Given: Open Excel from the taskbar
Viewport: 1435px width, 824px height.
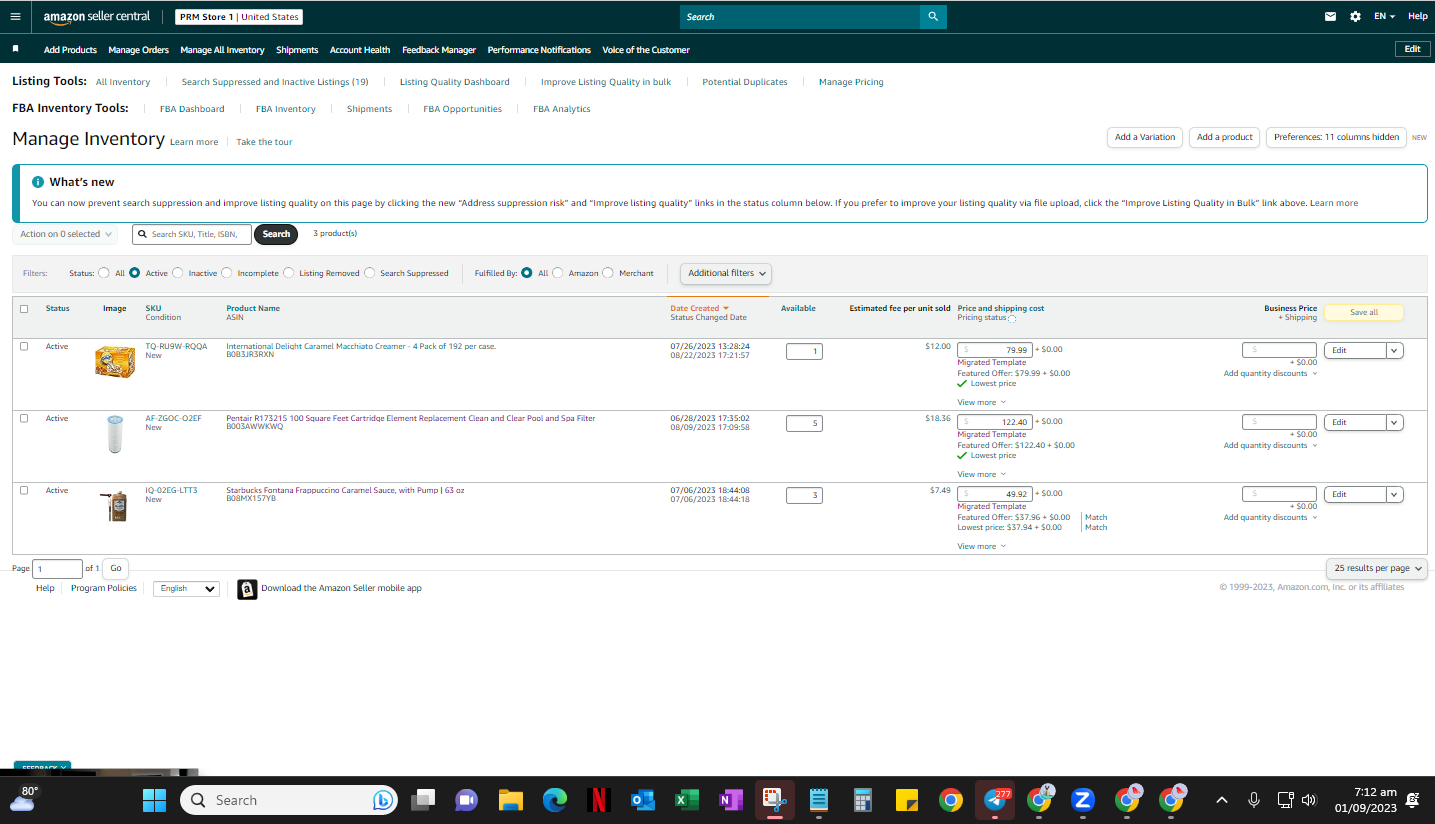Looking at the screenshot, I should [686, 800].
